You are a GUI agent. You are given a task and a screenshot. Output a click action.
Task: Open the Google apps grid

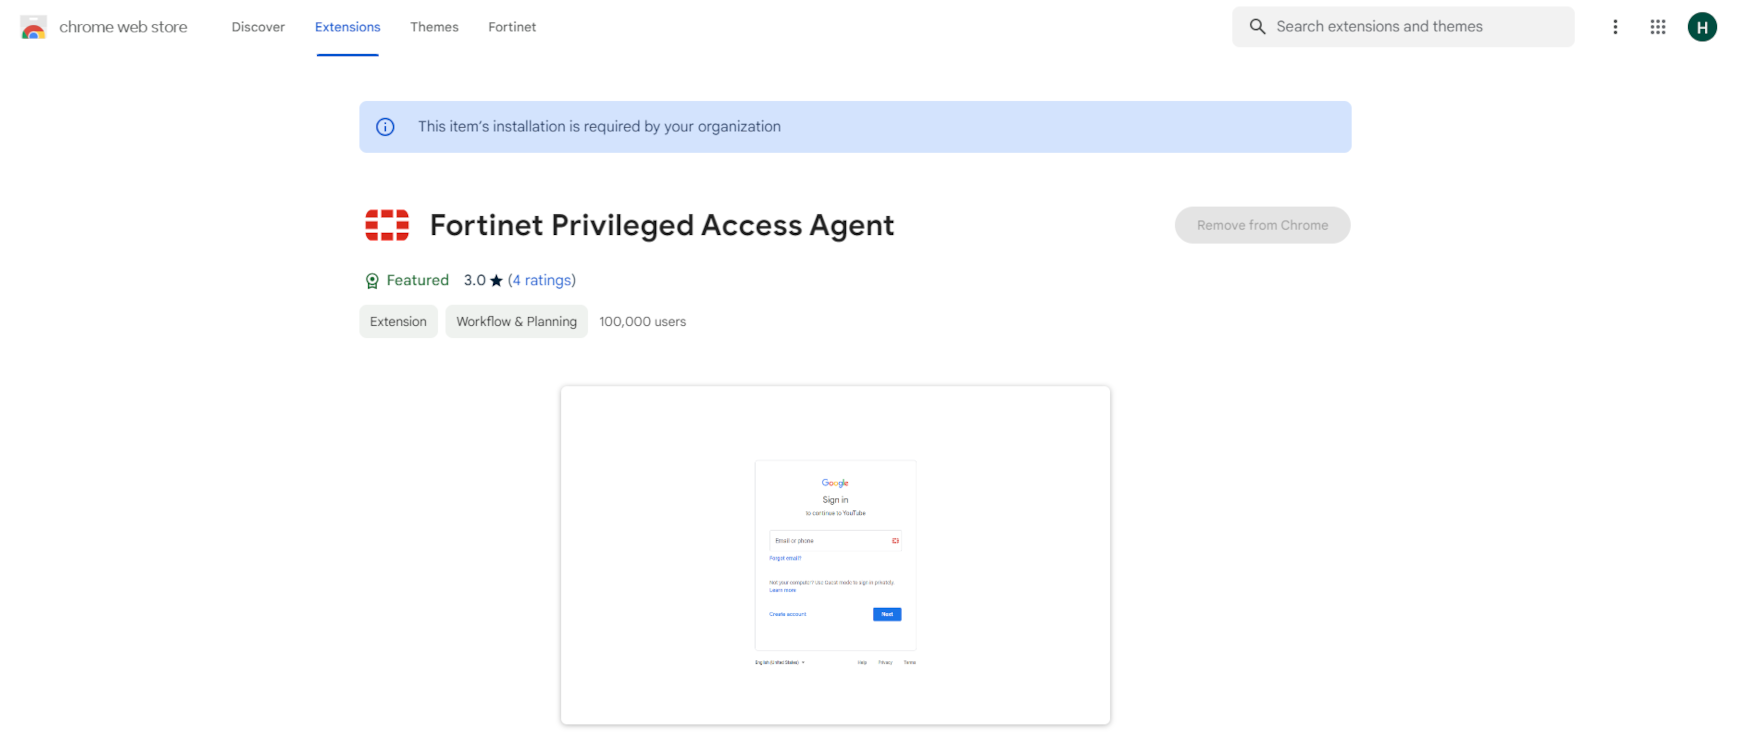tap(1658, 27)
